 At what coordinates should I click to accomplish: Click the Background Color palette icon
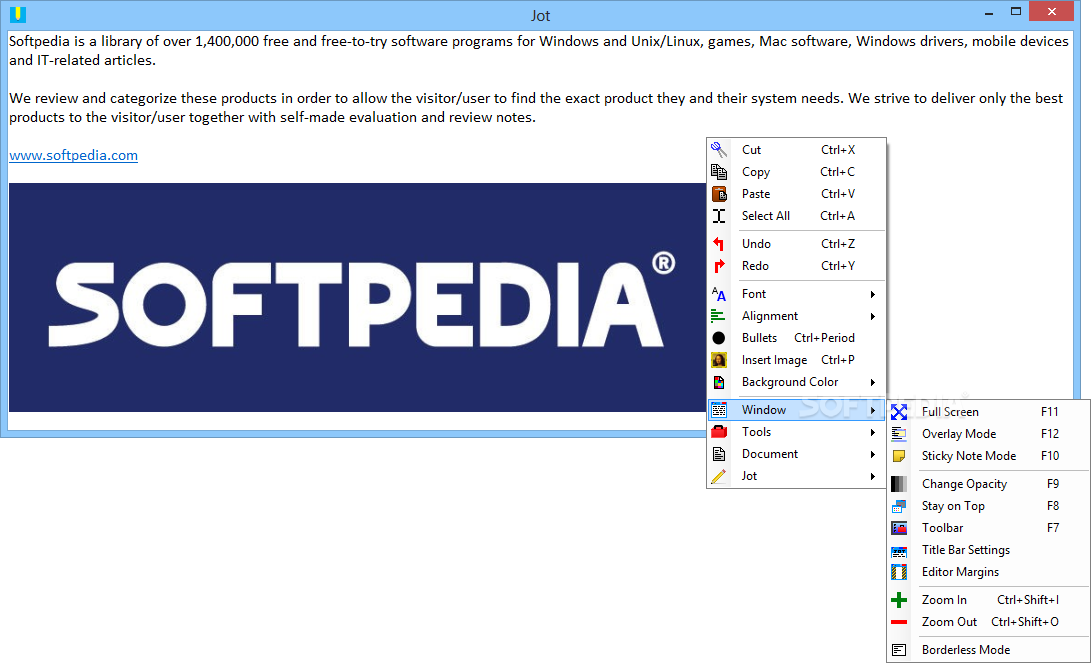(719, 382)
